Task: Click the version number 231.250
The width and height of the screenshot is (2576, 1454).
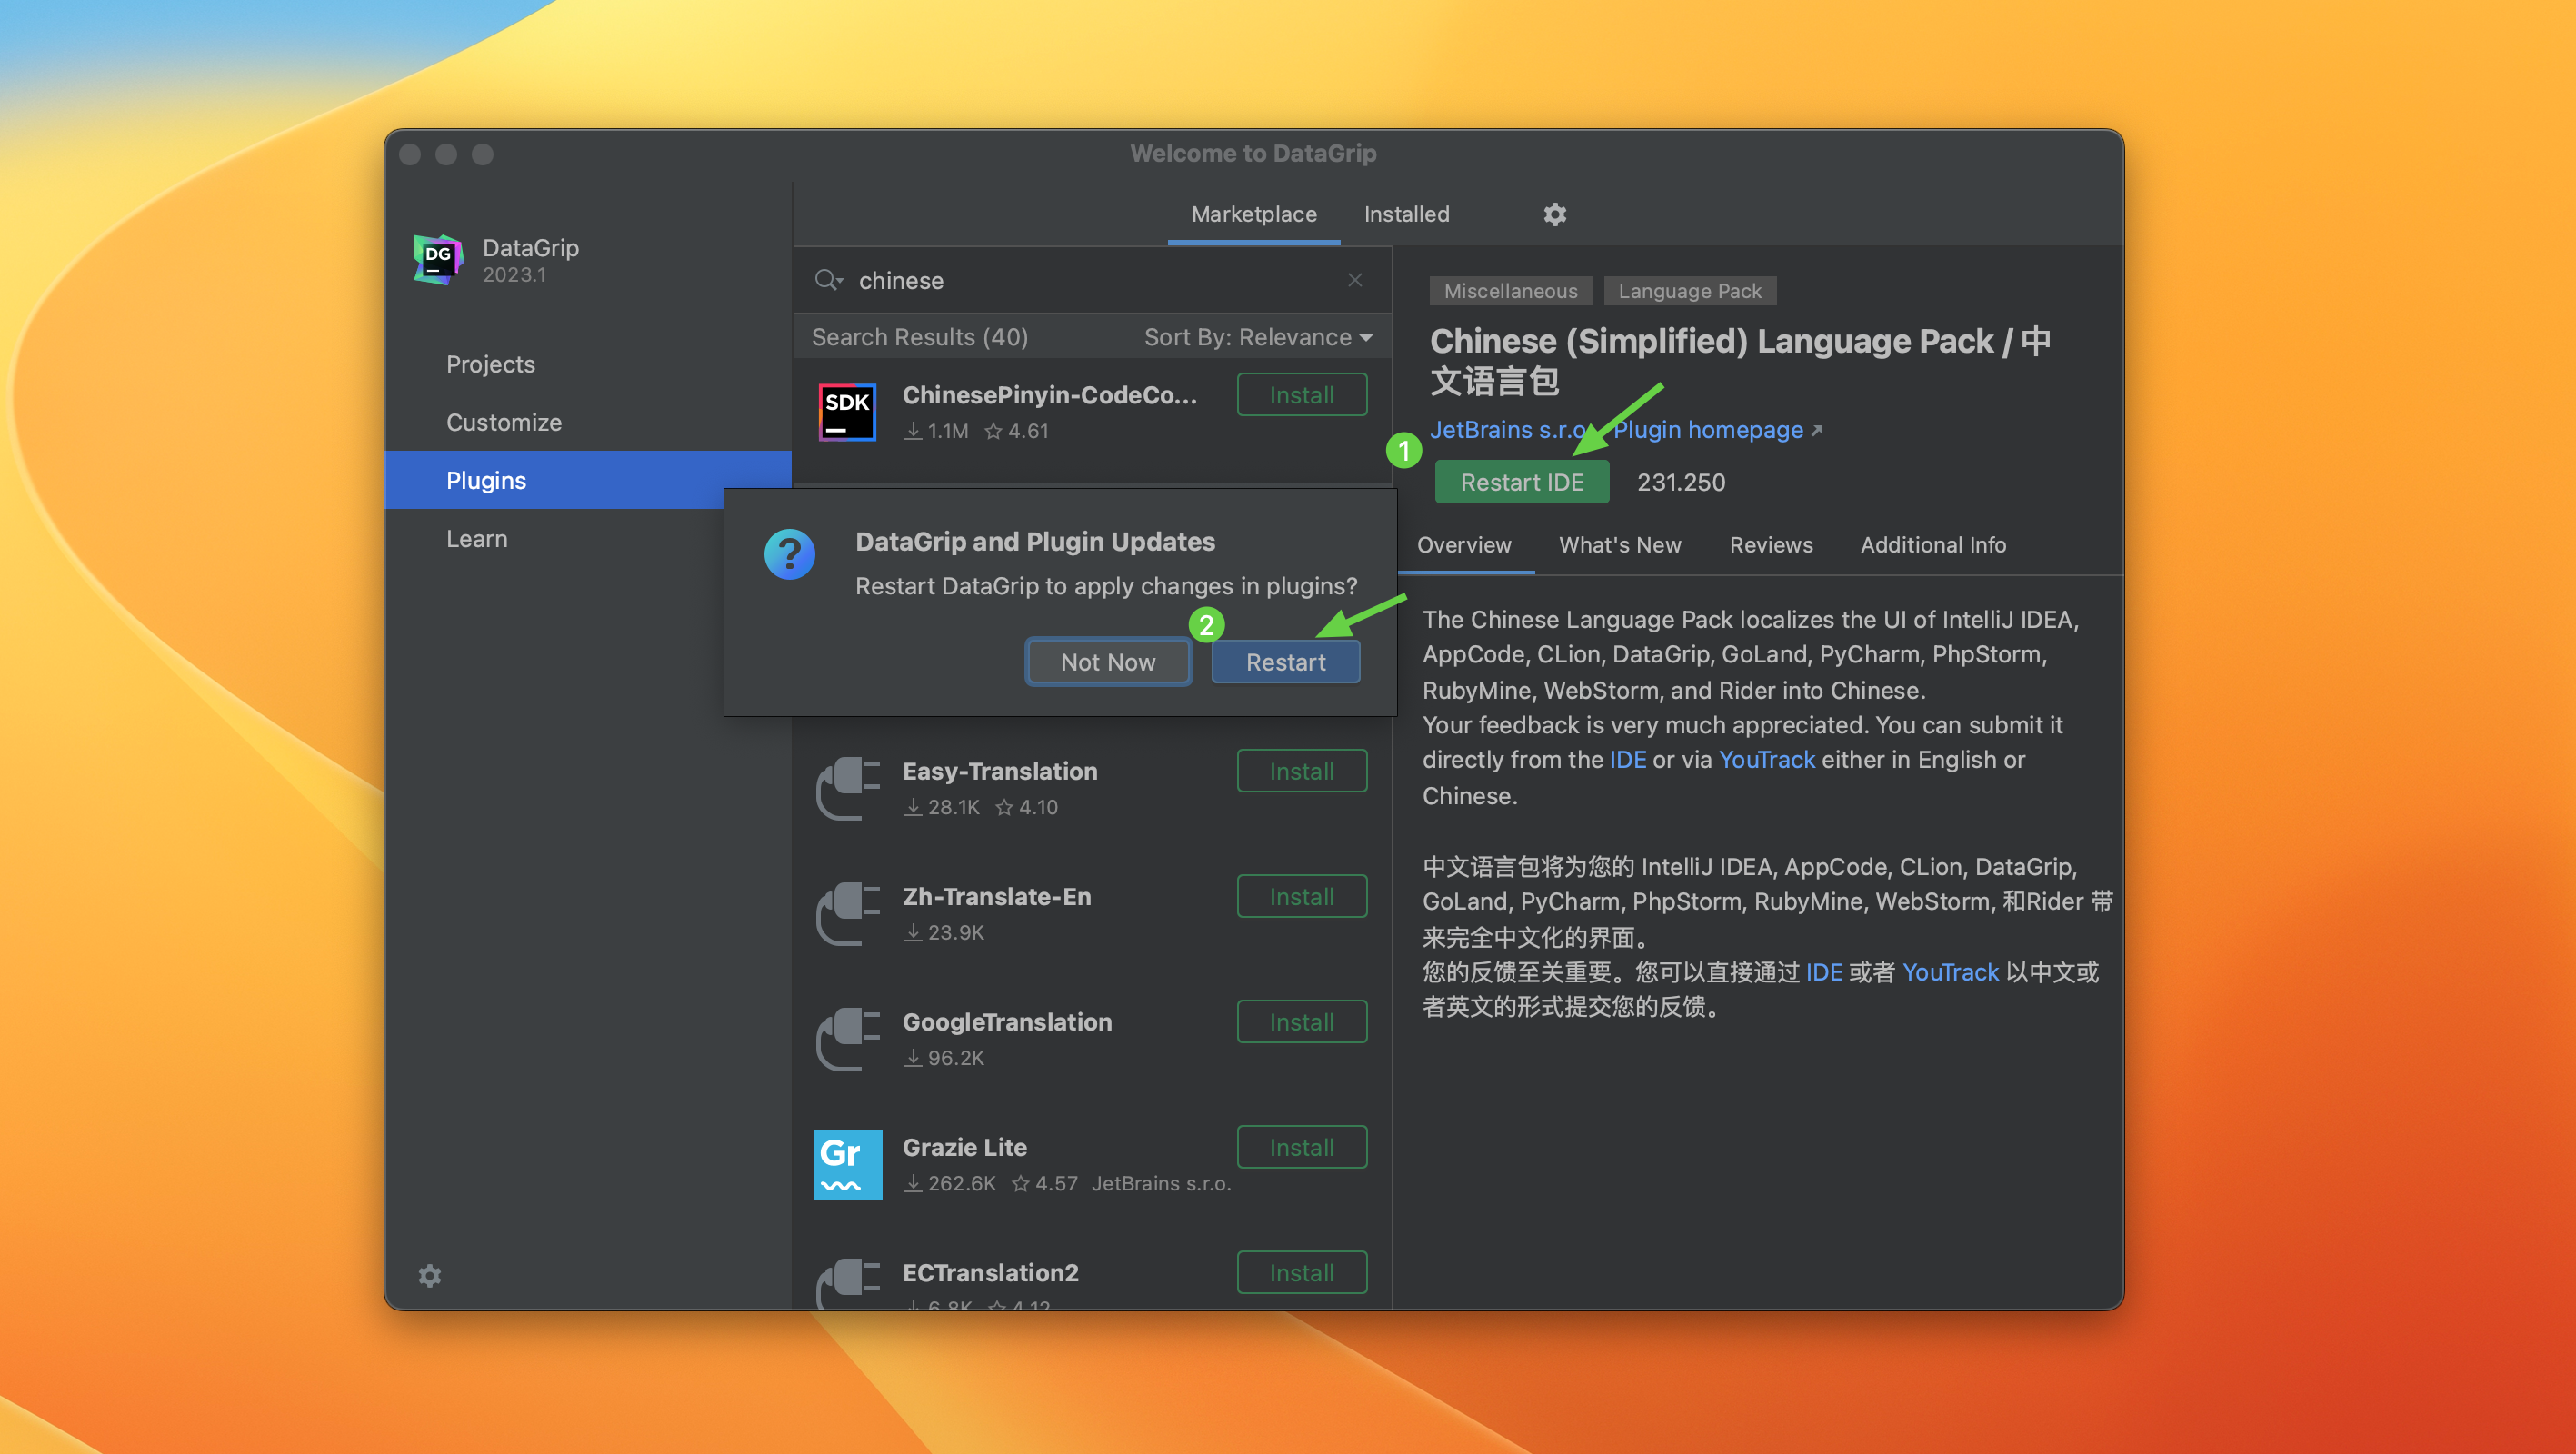Action: click(1681, 482)
